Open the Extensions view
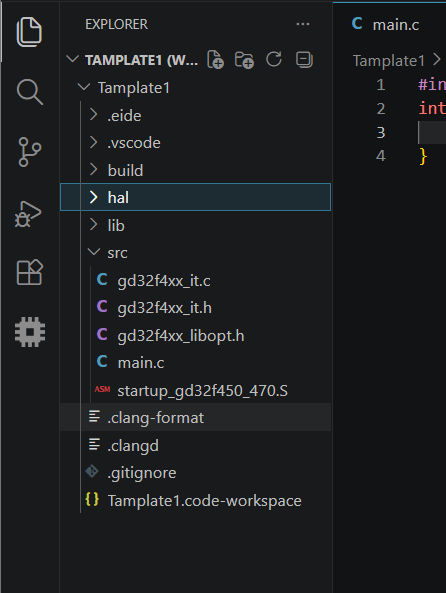This screenshot has height=593, width=446. pyautogui.click(x=30, y=272)
